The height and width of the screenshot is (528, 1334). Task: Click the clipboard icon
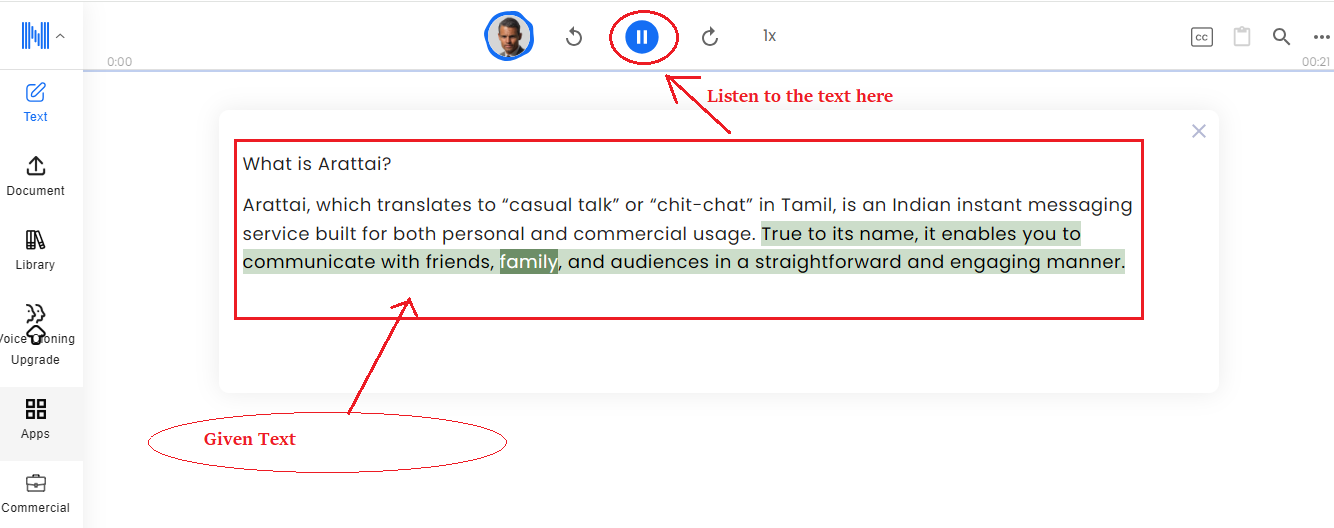(1242, 37)
